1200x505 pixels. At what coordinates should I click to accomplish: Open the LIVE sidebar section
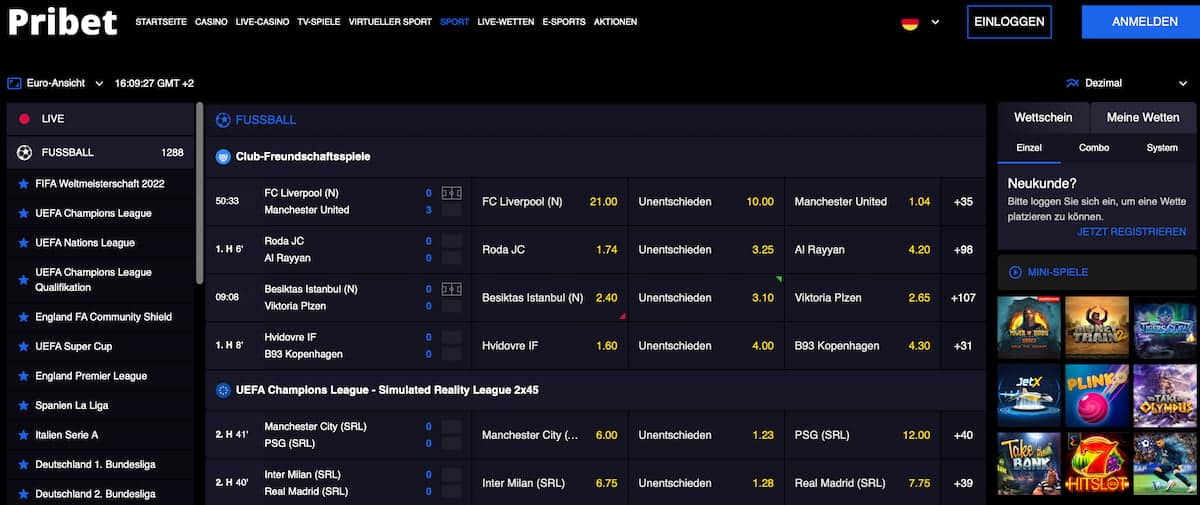[100, 119]
